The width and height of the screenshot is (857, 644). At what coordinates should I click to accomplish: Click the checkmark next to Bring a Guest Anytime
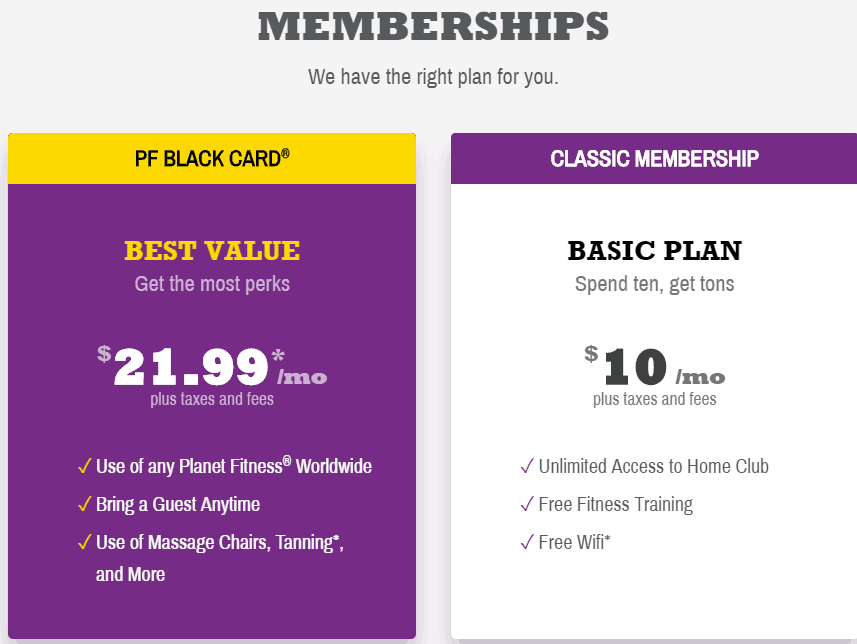tap(84, 504)
